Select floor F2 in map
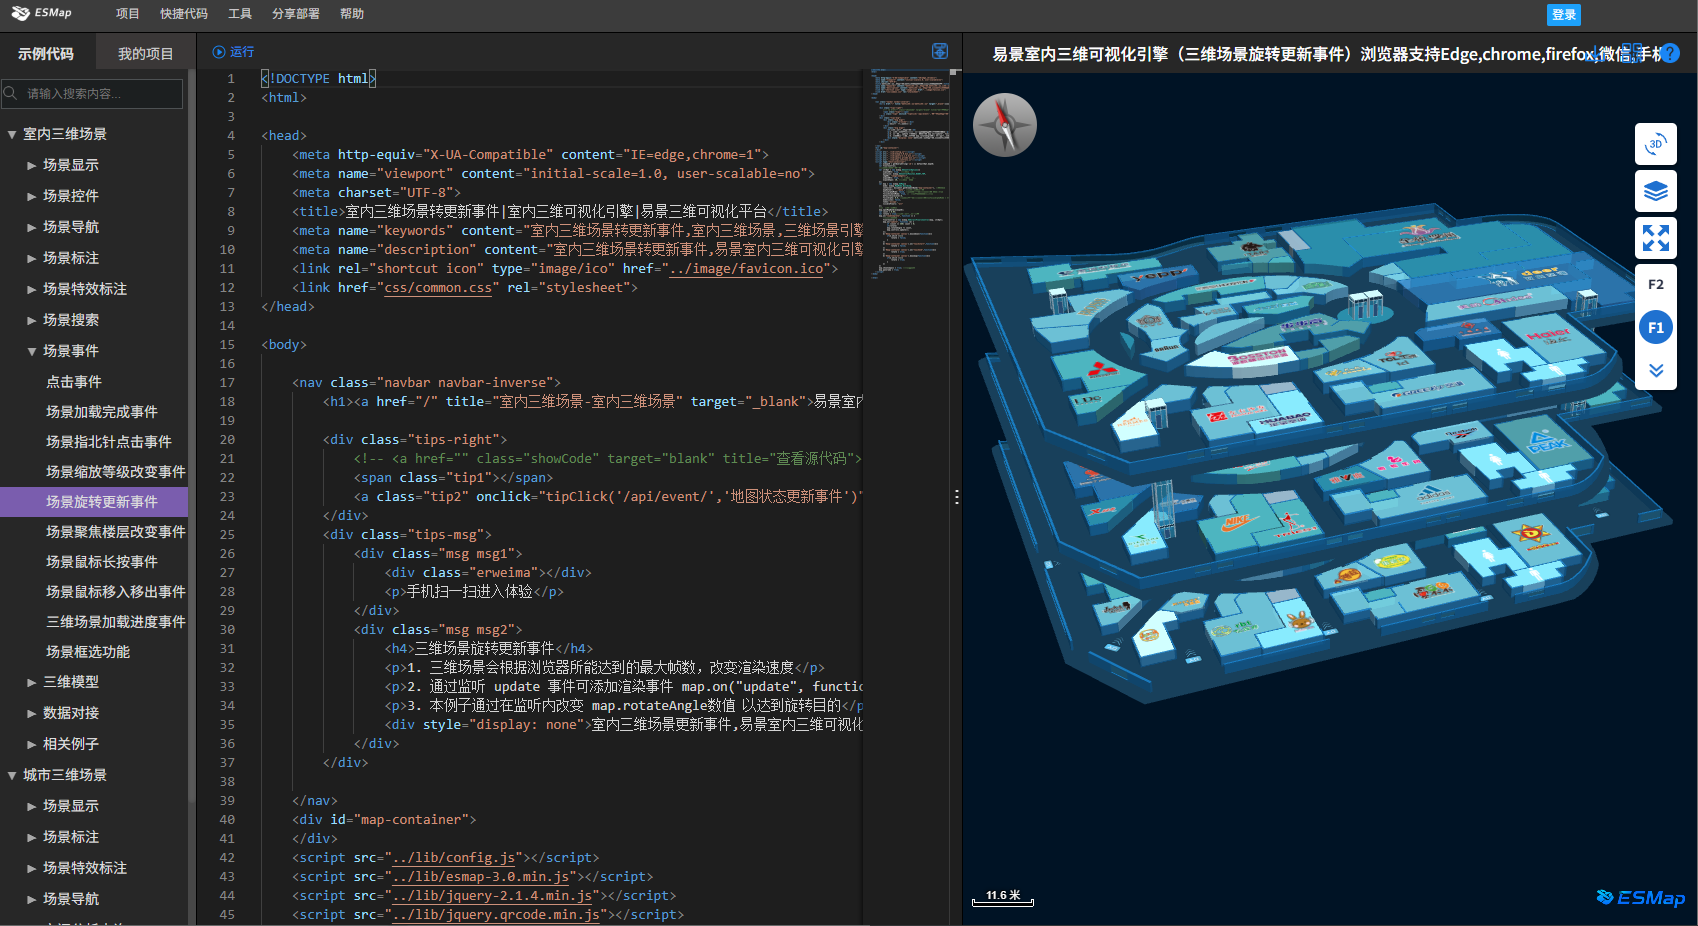Image resolution: width=1698 pixels, height=926 pixels. pos(1656,285)
